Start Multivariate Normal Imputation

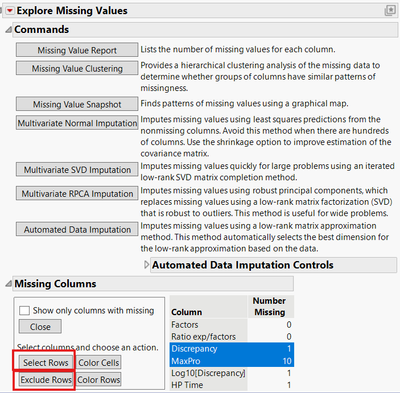click(77, 123)
